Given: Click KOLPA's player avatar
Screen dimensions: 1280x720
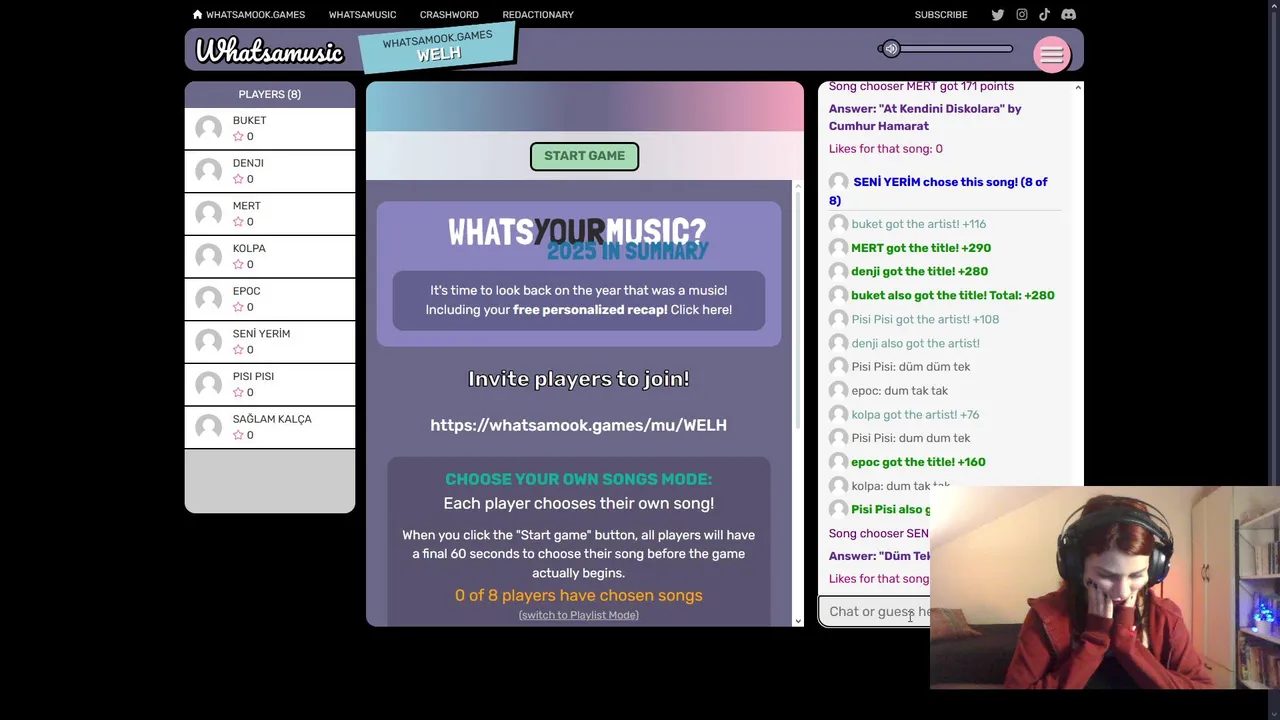Looking at the screenshot, I should coord(209,256).
